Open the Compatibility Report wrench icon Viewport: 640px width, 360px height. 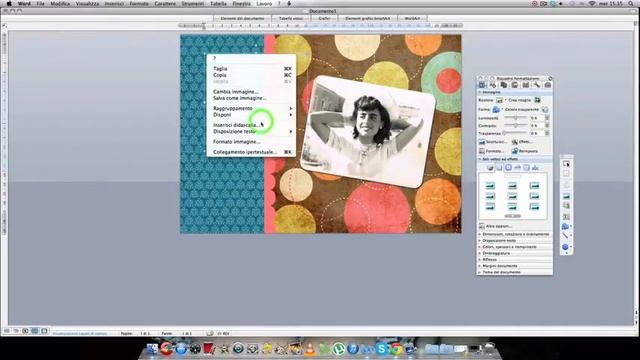tap(537, 85)
